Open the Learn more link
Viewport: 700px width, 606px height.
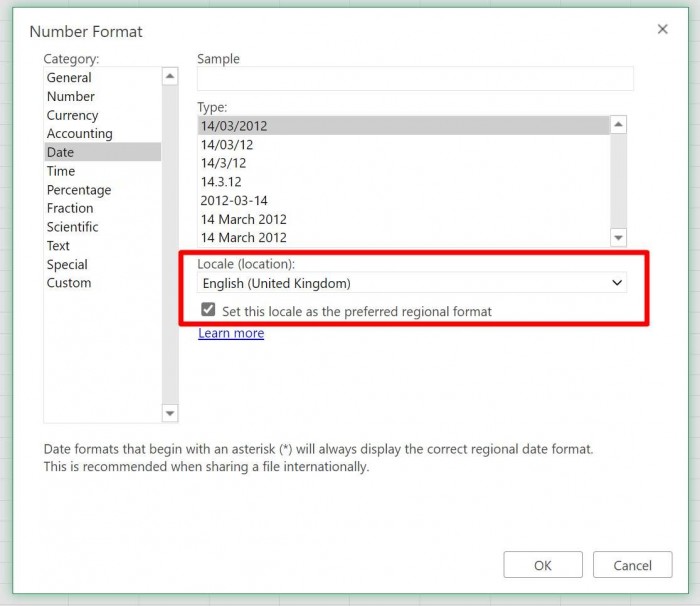pos(231,333)
